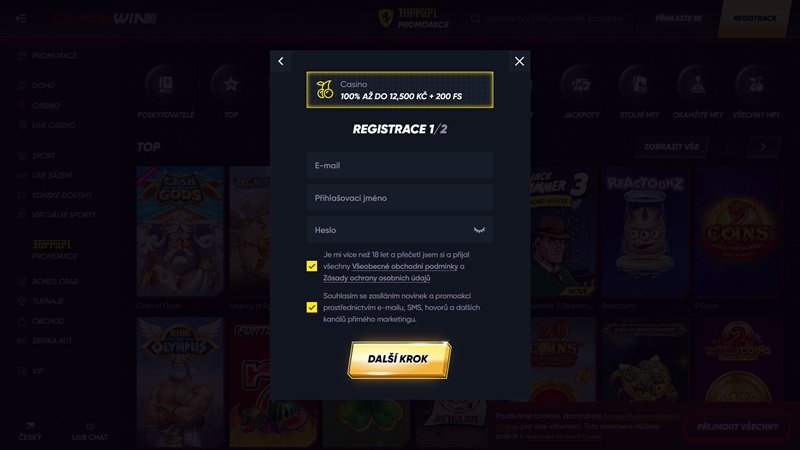Select the Casino bonus offer banner
800x450 pixels.
(400, 90)
